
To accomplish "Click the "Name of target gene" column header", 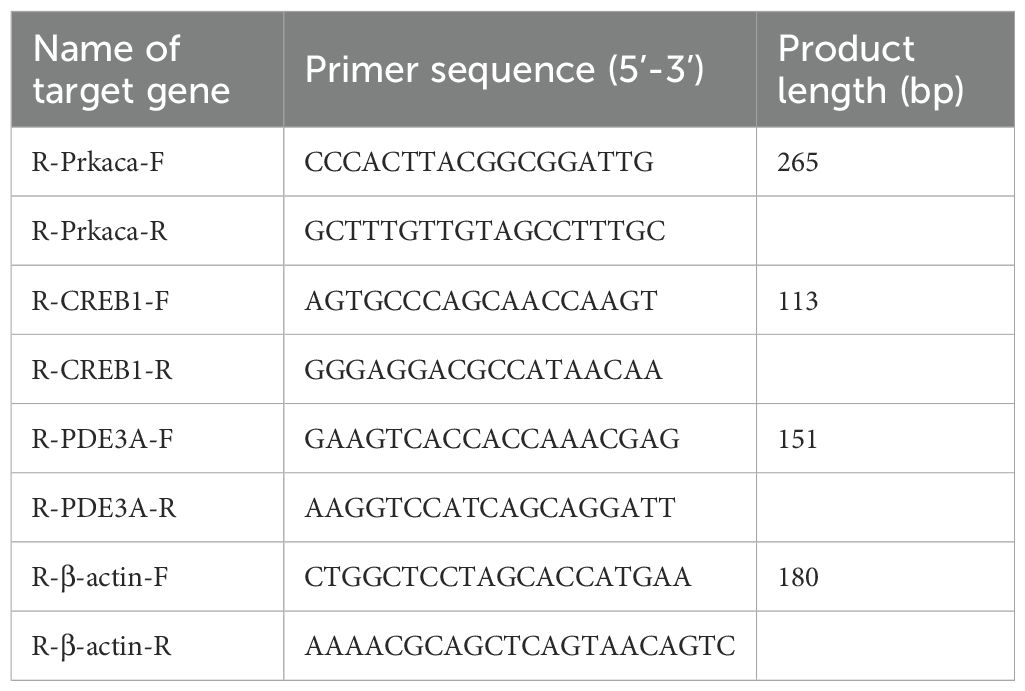I will 131,70.
